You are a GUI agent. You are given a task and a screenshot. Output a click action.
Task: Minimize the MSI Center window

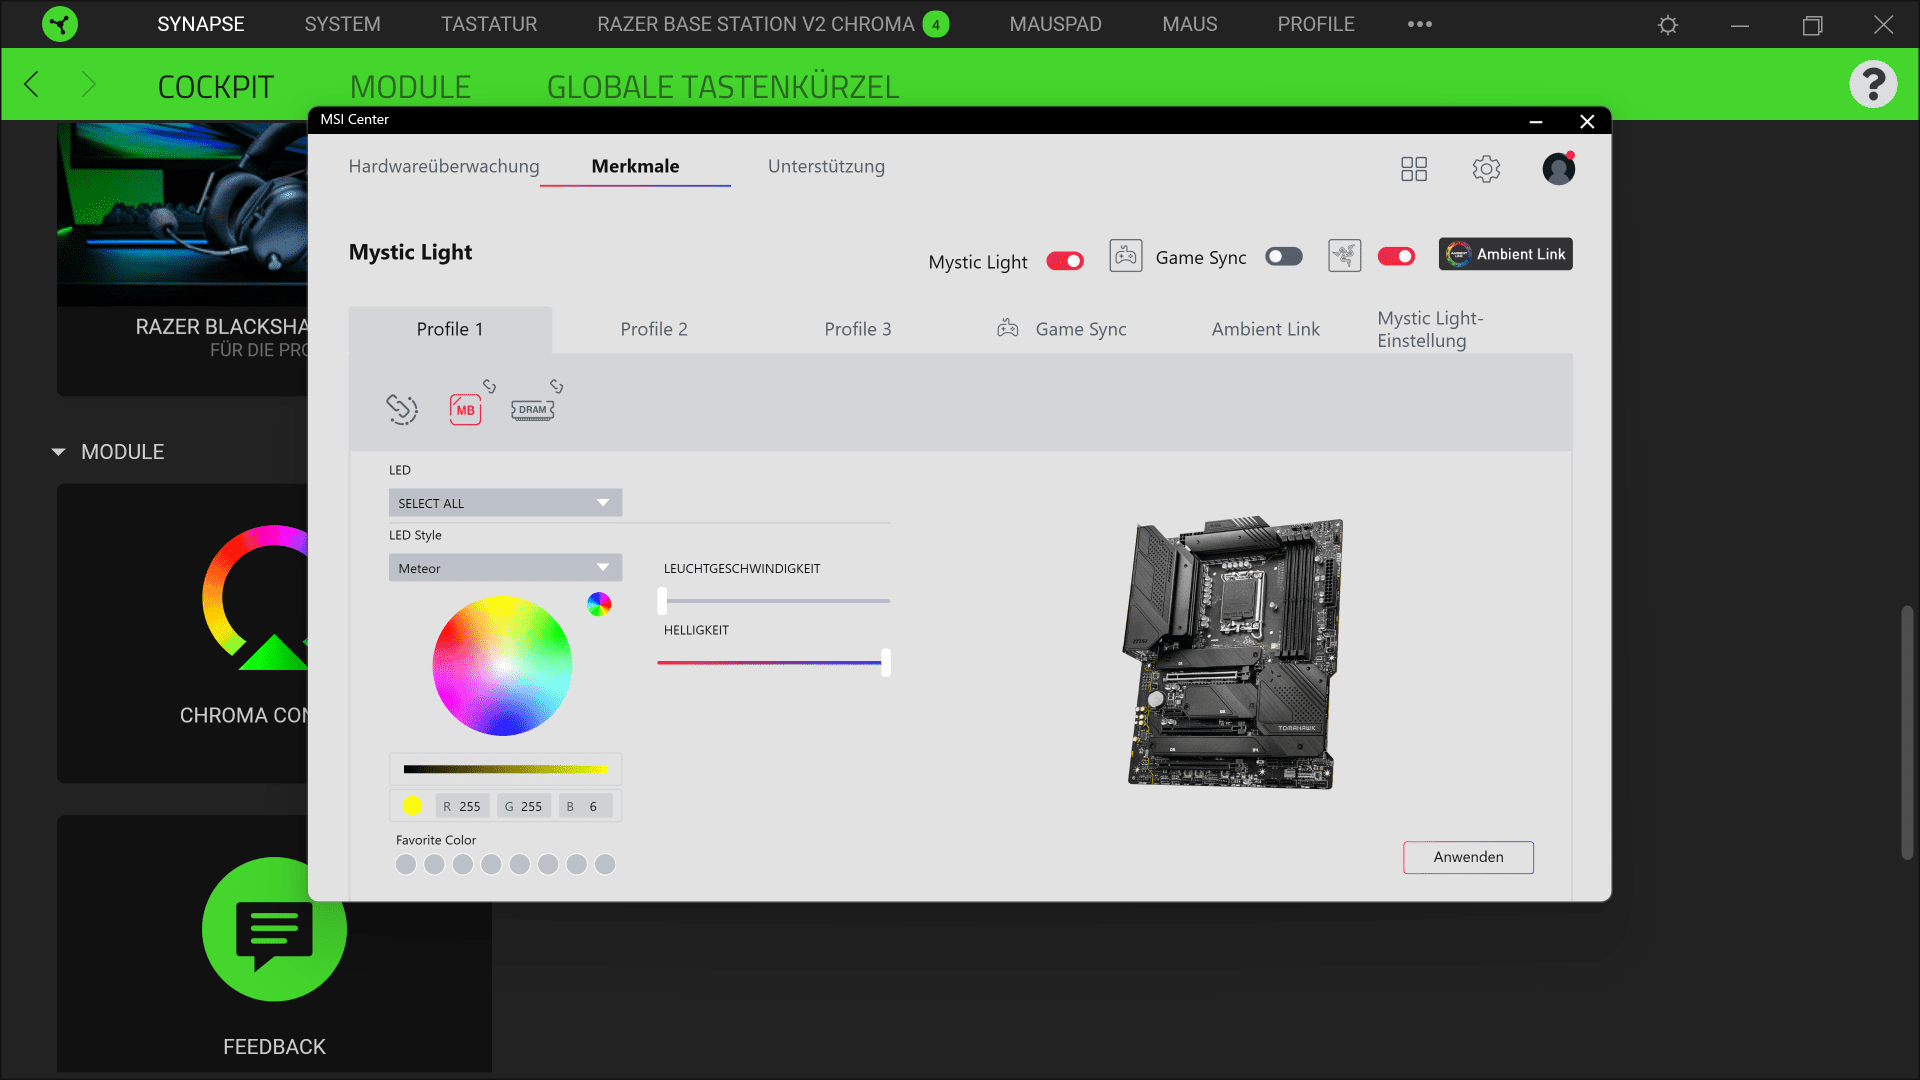[x=1536, y=121]
